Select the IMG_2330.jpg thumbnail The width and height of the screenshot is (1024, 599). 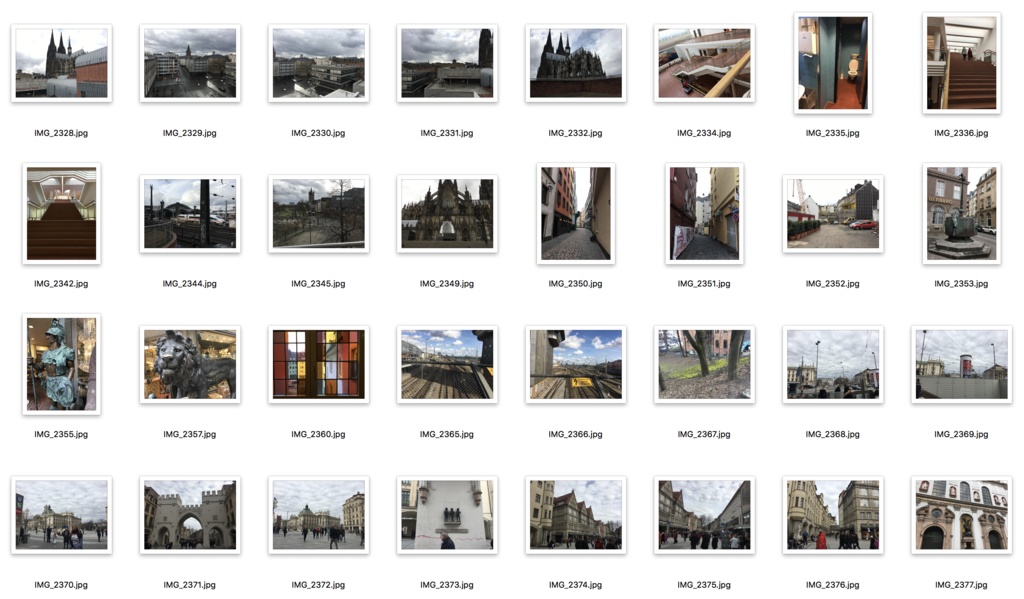click(x=319, y=63)
